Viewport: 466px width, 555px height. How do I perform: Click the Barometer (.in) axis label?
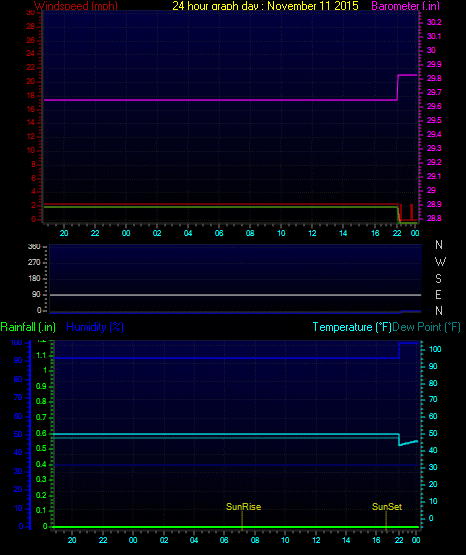coord(405,6)
